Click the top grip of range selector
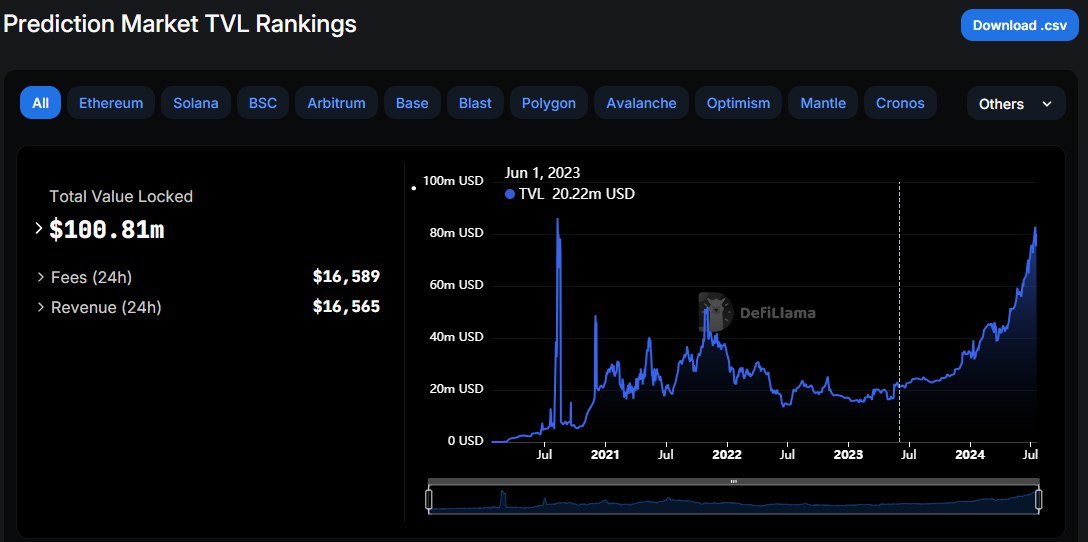The image size is (1088, 542). [x=733, y=481]
